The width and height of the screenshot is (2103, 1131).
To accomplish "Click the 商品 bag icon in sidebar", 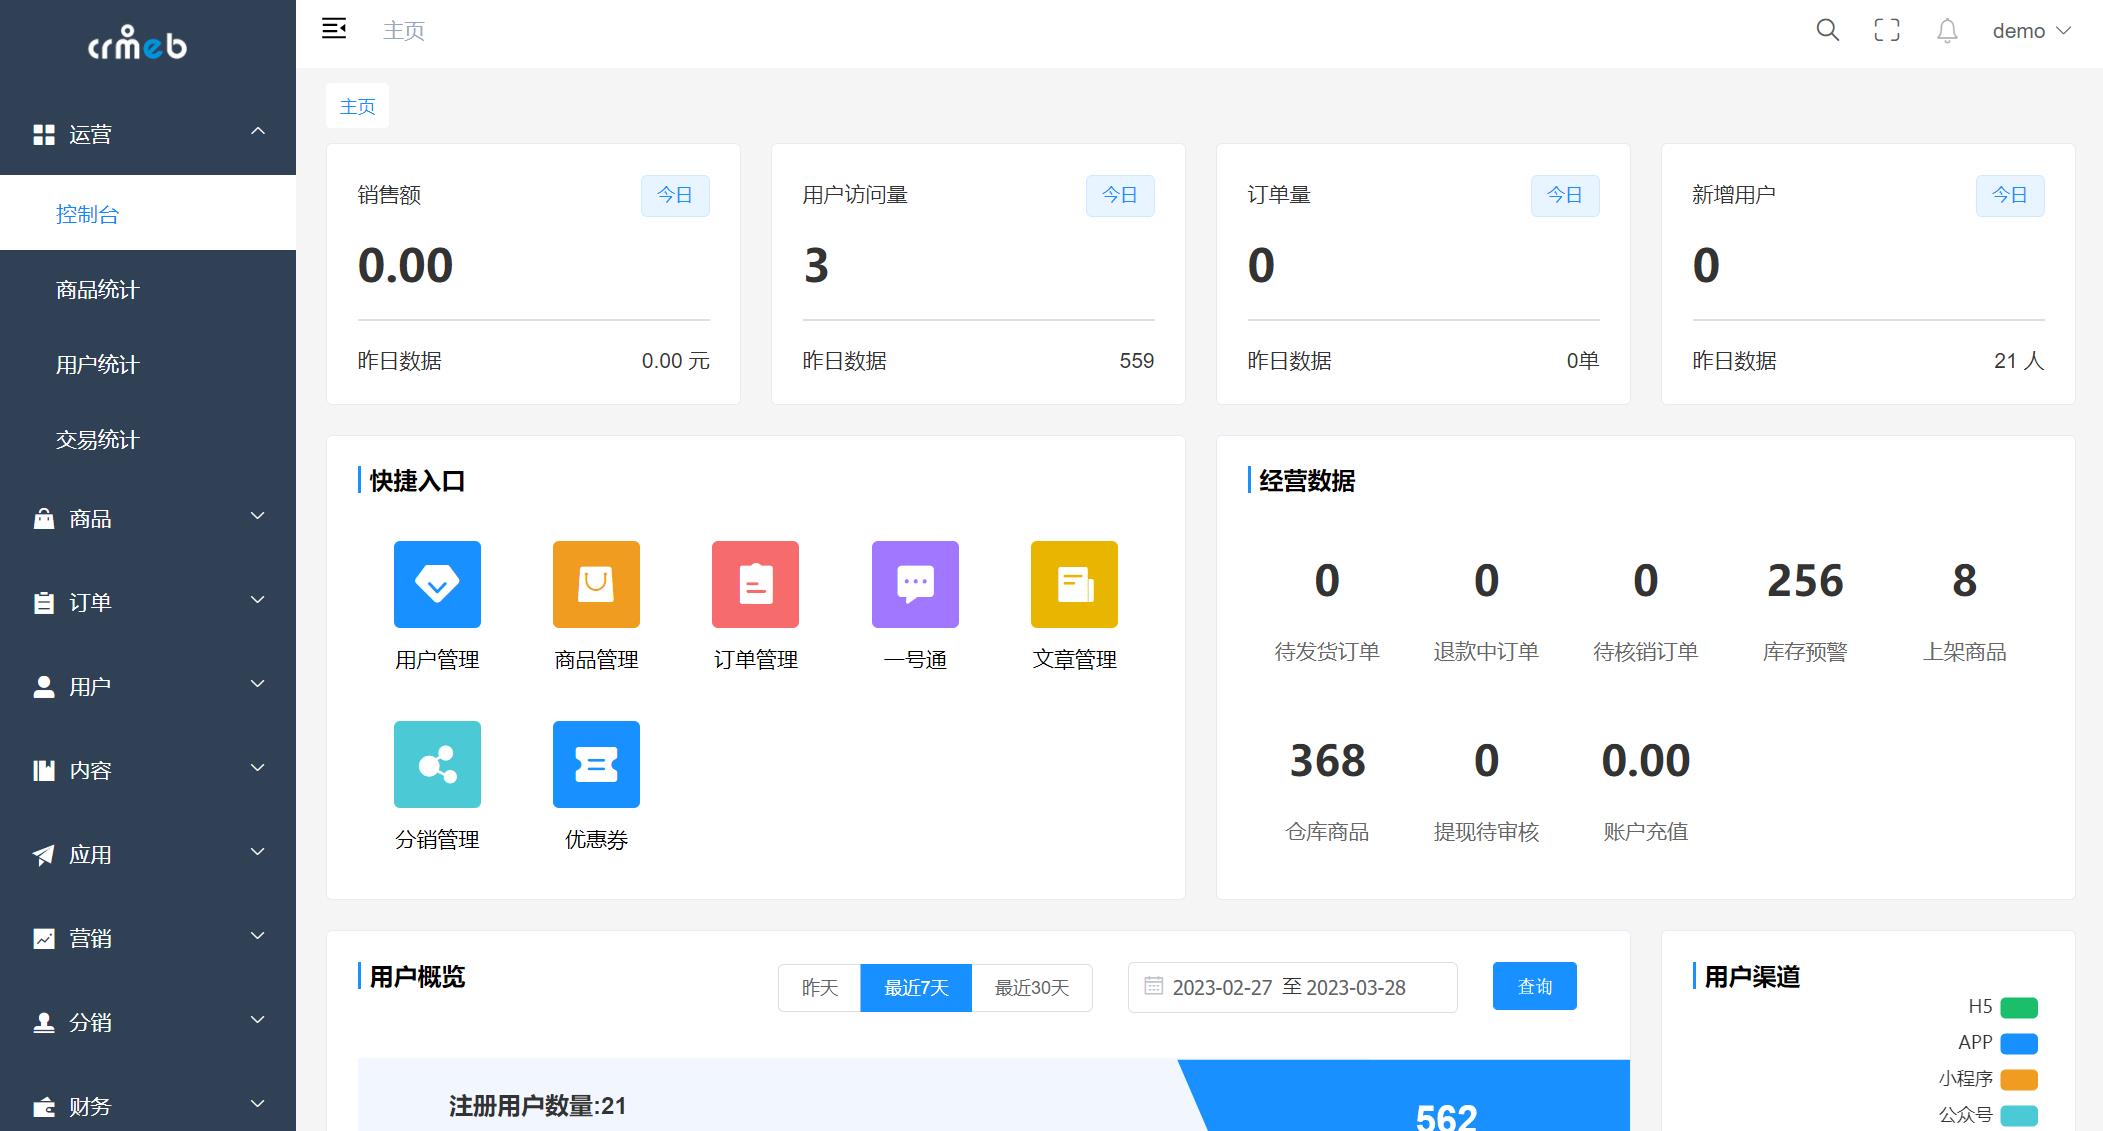I will 44,518.
